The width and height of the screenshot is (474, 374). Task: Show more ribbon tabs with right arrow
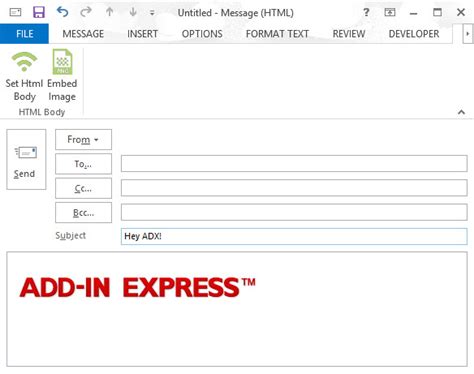click(x=467, y=34)
